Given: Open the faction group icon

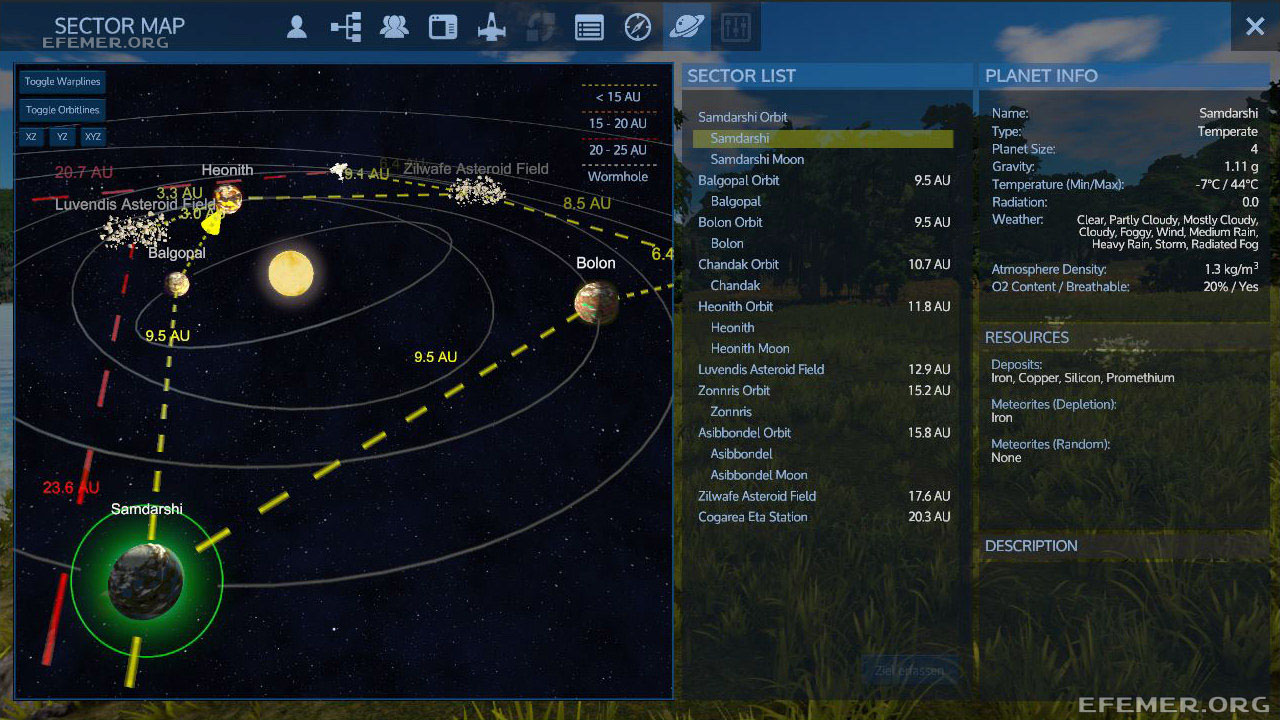Looking at the screenshot, I should tap(394, 27).
